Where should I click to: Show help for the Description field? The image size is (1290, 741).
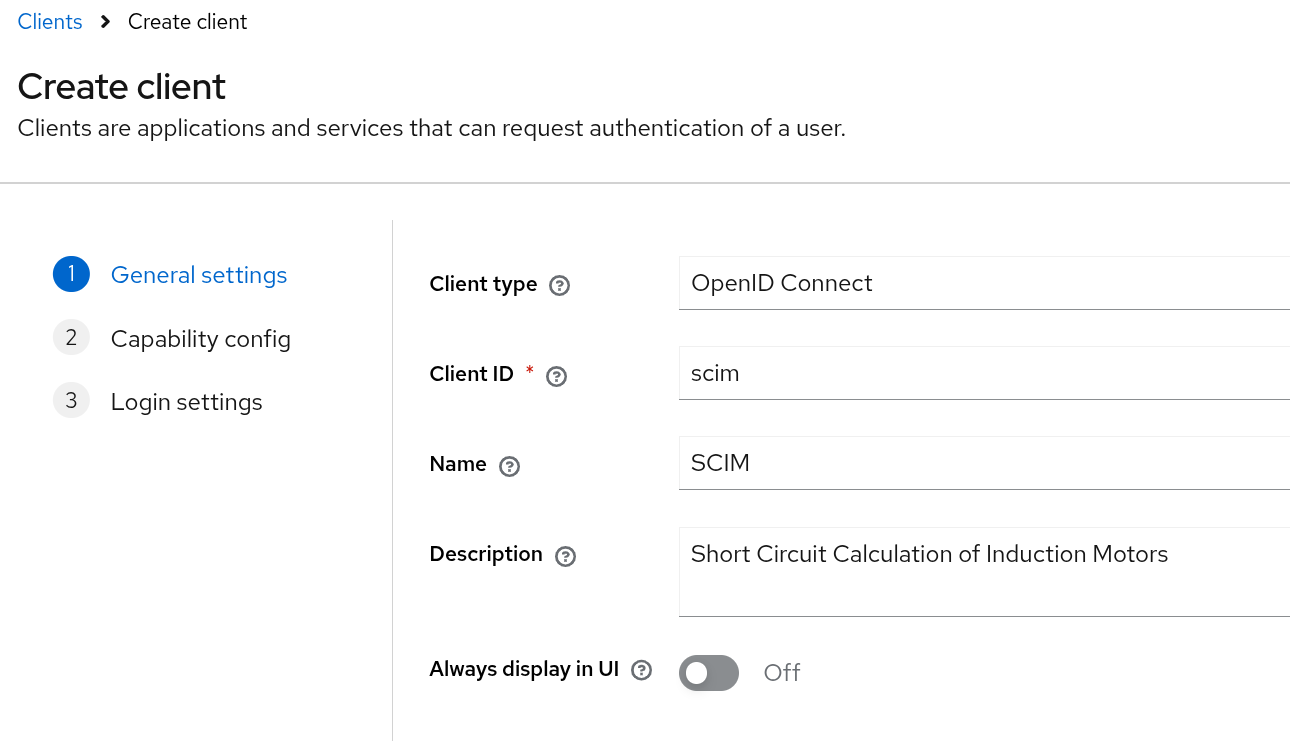(565, 556)
